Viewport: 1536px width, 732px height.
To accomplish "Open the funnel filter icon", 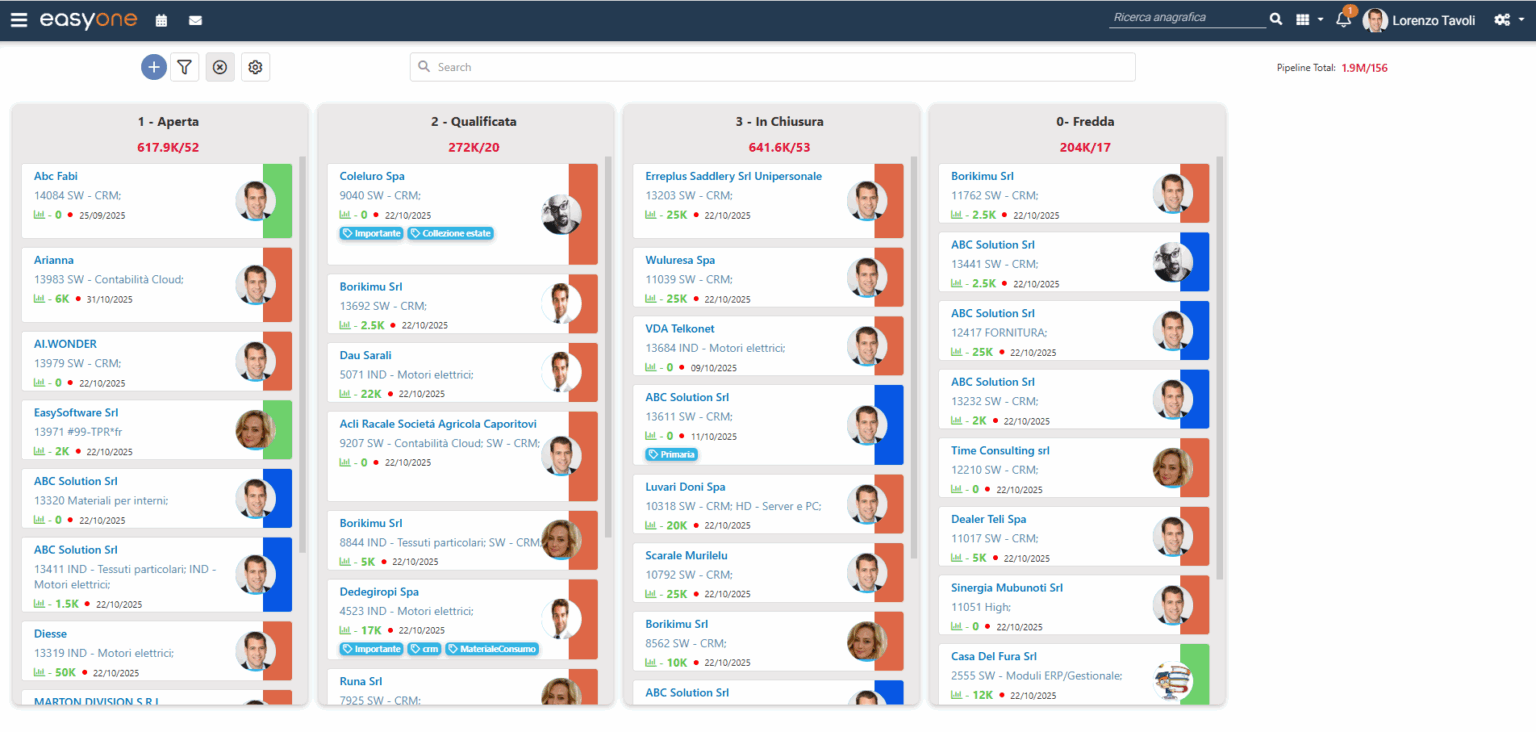I will 185,66.
